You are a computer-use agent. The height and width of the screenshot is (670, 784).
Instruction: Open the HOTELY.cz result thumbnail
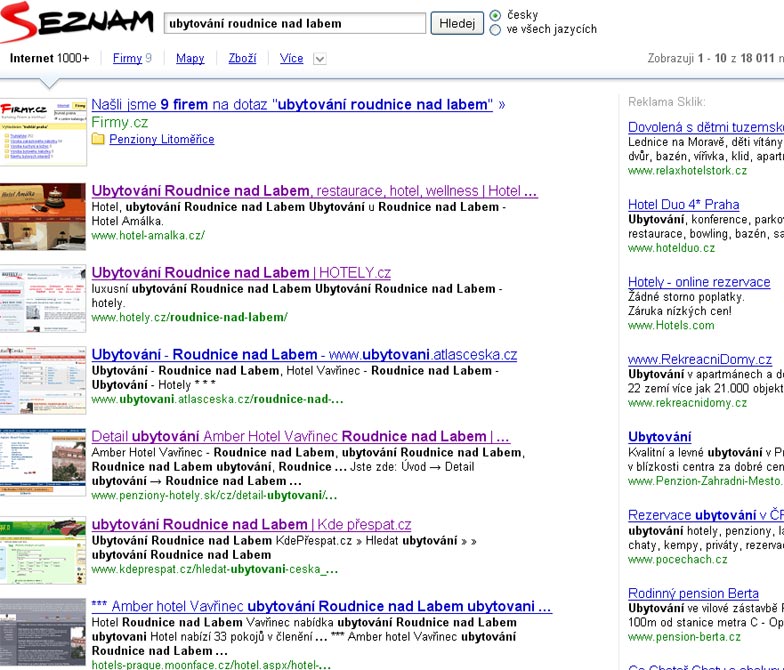43,298
